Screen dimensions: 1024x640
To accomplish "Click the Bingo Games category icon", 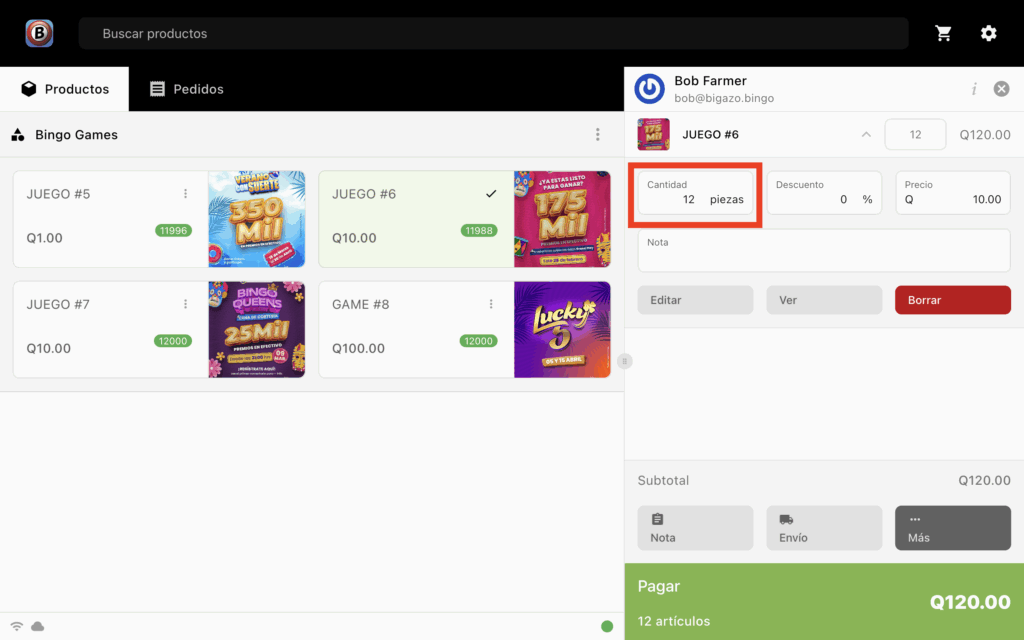I will (x=18, y=135).
